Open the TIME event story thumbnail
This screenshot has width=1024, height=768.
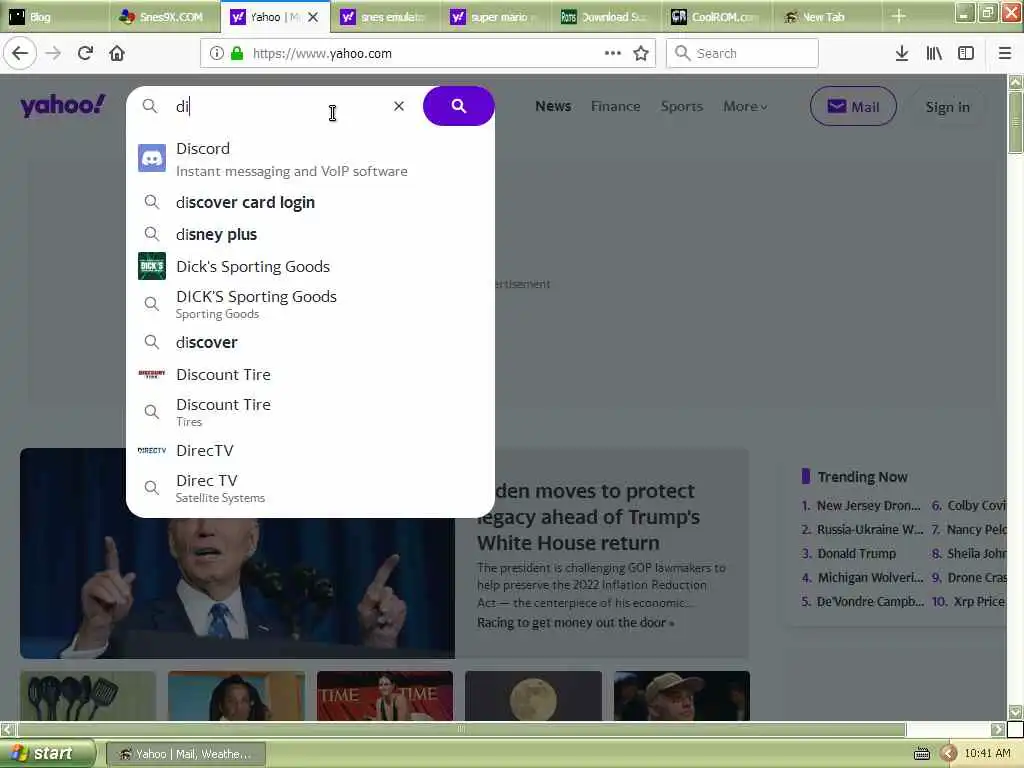385,696
